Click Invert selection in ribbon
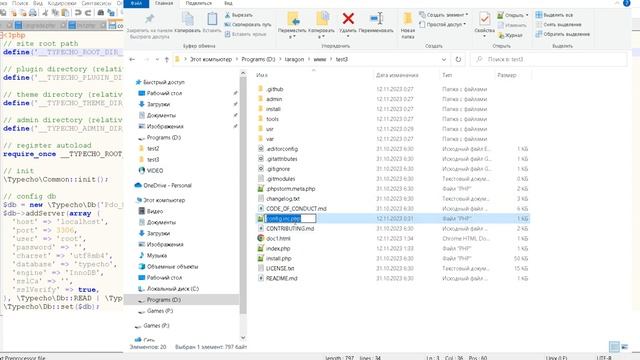Image resolution: width=640 pixels, height=360 pixels. click(563, 34)
